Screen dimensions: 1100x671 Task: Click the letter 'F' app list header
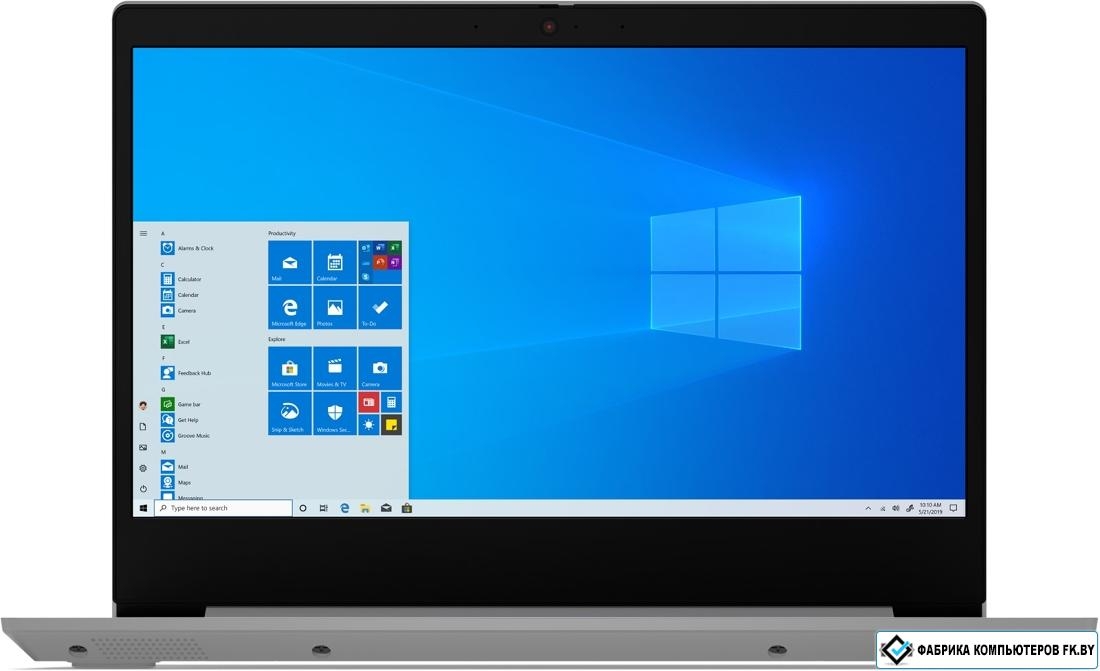pos(163,358)
